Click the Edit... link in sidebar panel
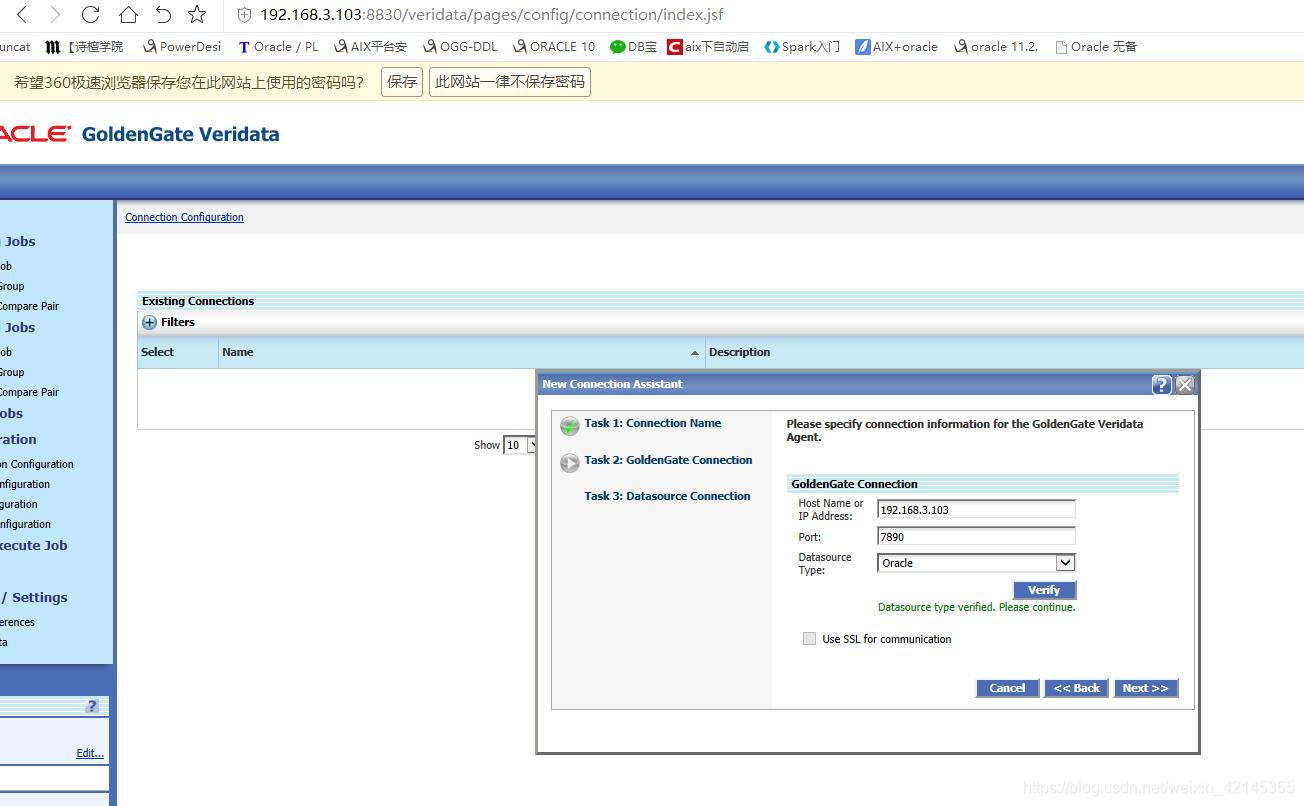This screenshot has height=806, width=1304. pos(90,753)
